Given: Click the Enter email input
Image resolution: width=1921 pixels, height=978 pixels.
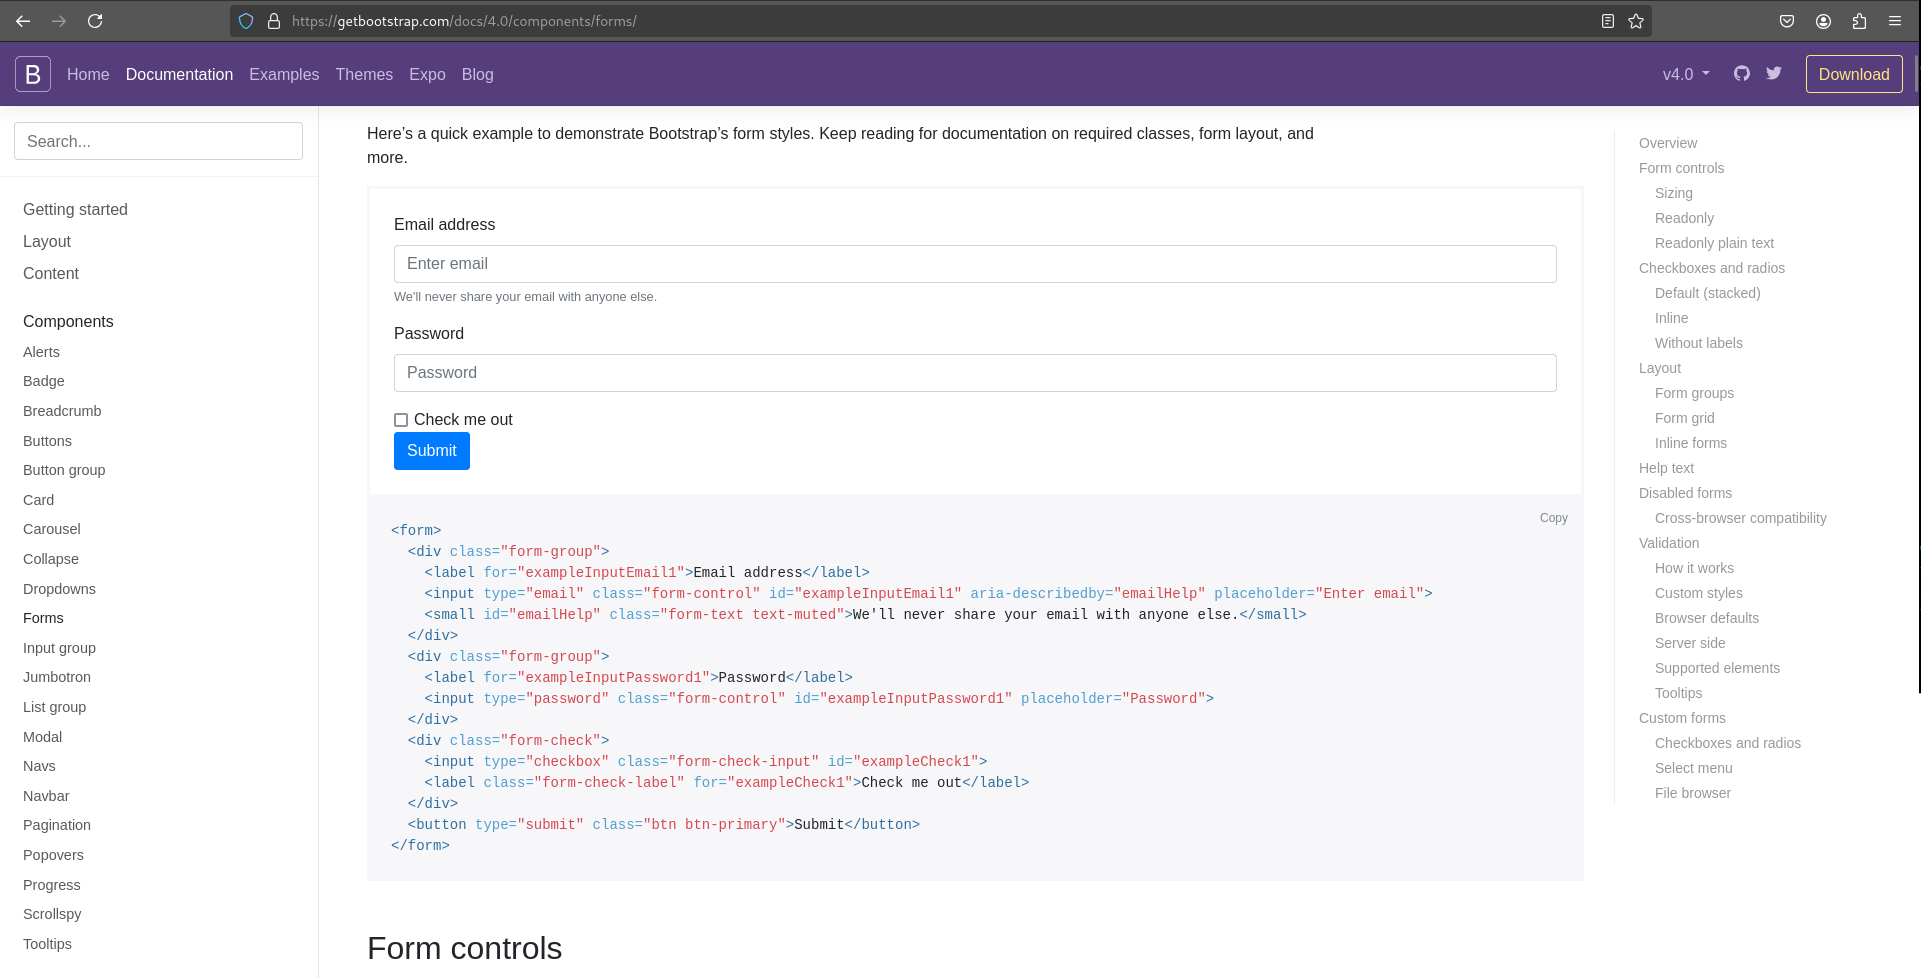Looking at the screenshot, I should [975, 264].
